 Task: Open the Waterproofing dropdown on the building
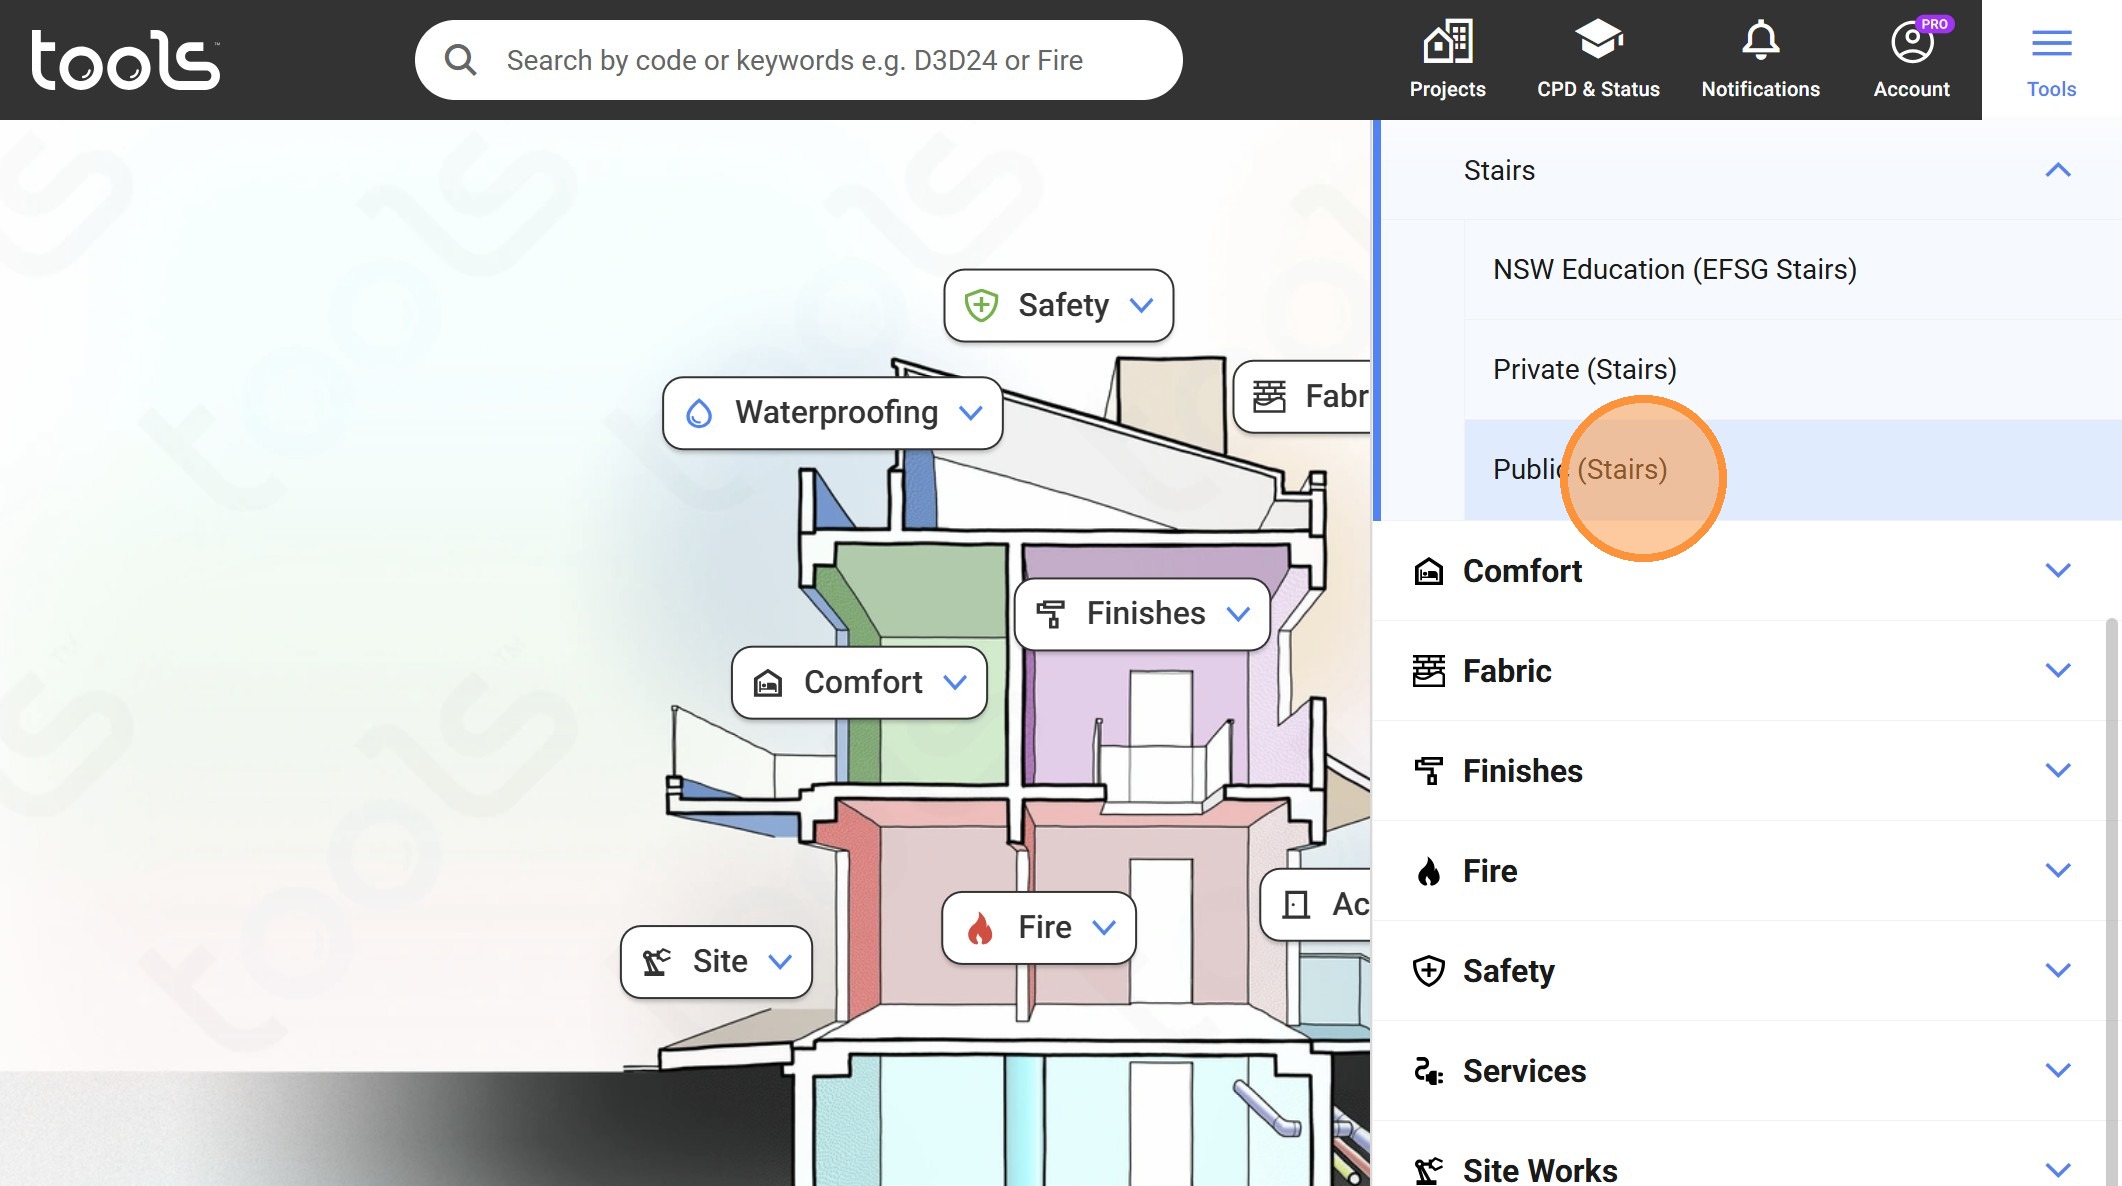click(x=833, y=413)
